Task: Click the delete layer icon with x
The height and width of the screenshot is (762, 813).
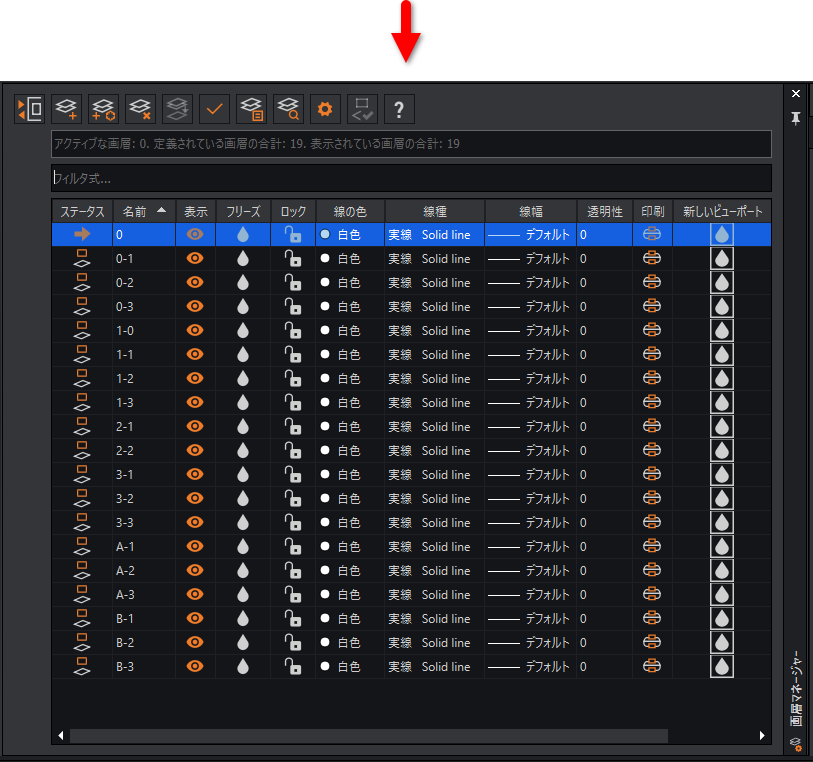Action: [140, 109]
